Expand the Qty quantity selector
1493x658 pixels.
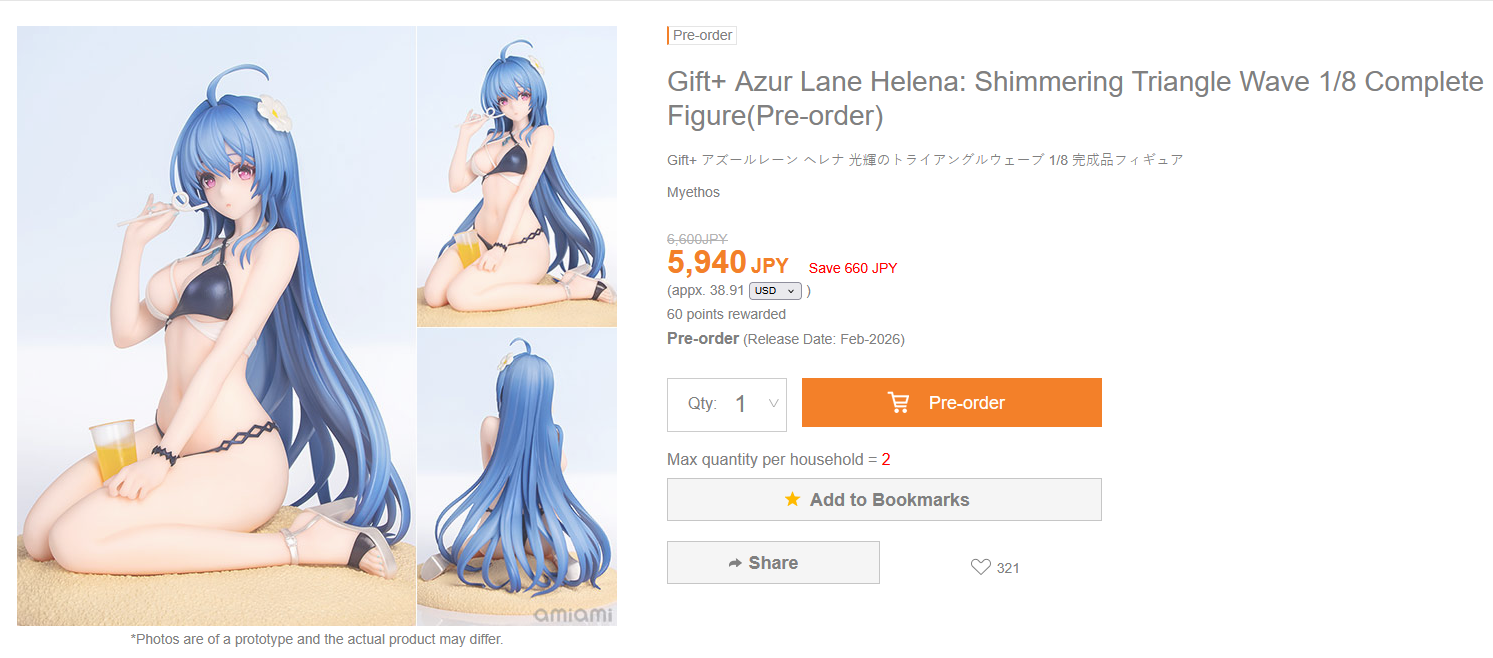pyautogui.click(x=727, y=404)
